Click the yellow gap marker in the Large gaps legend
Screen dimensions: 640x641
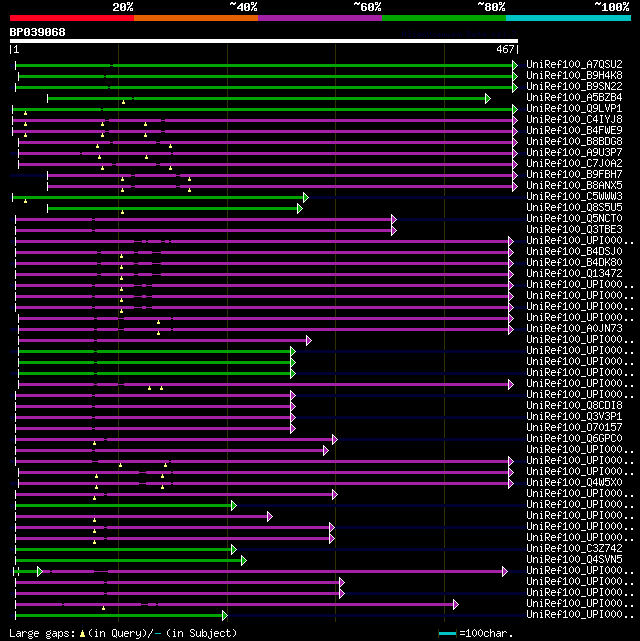pos(82,634)
